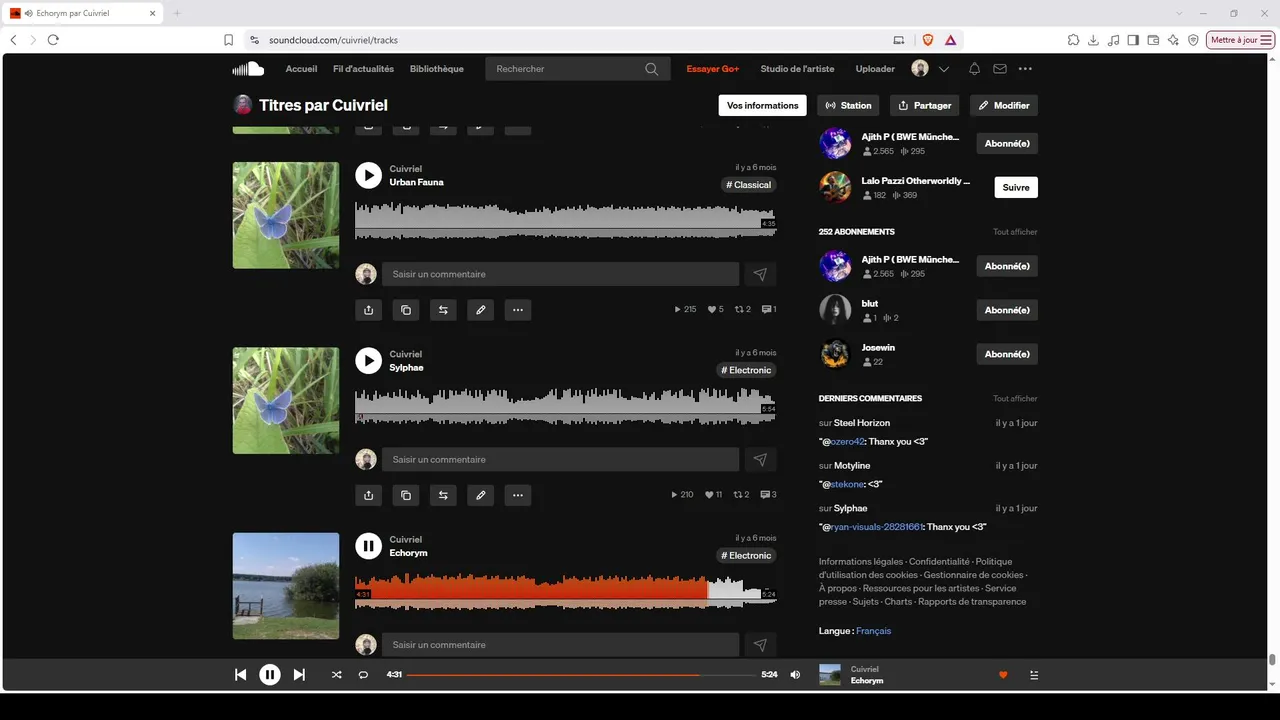Open messages envelope icon
Image resolution: width=1280 pixels, height=720 pixels.
[x=999, y=69]
